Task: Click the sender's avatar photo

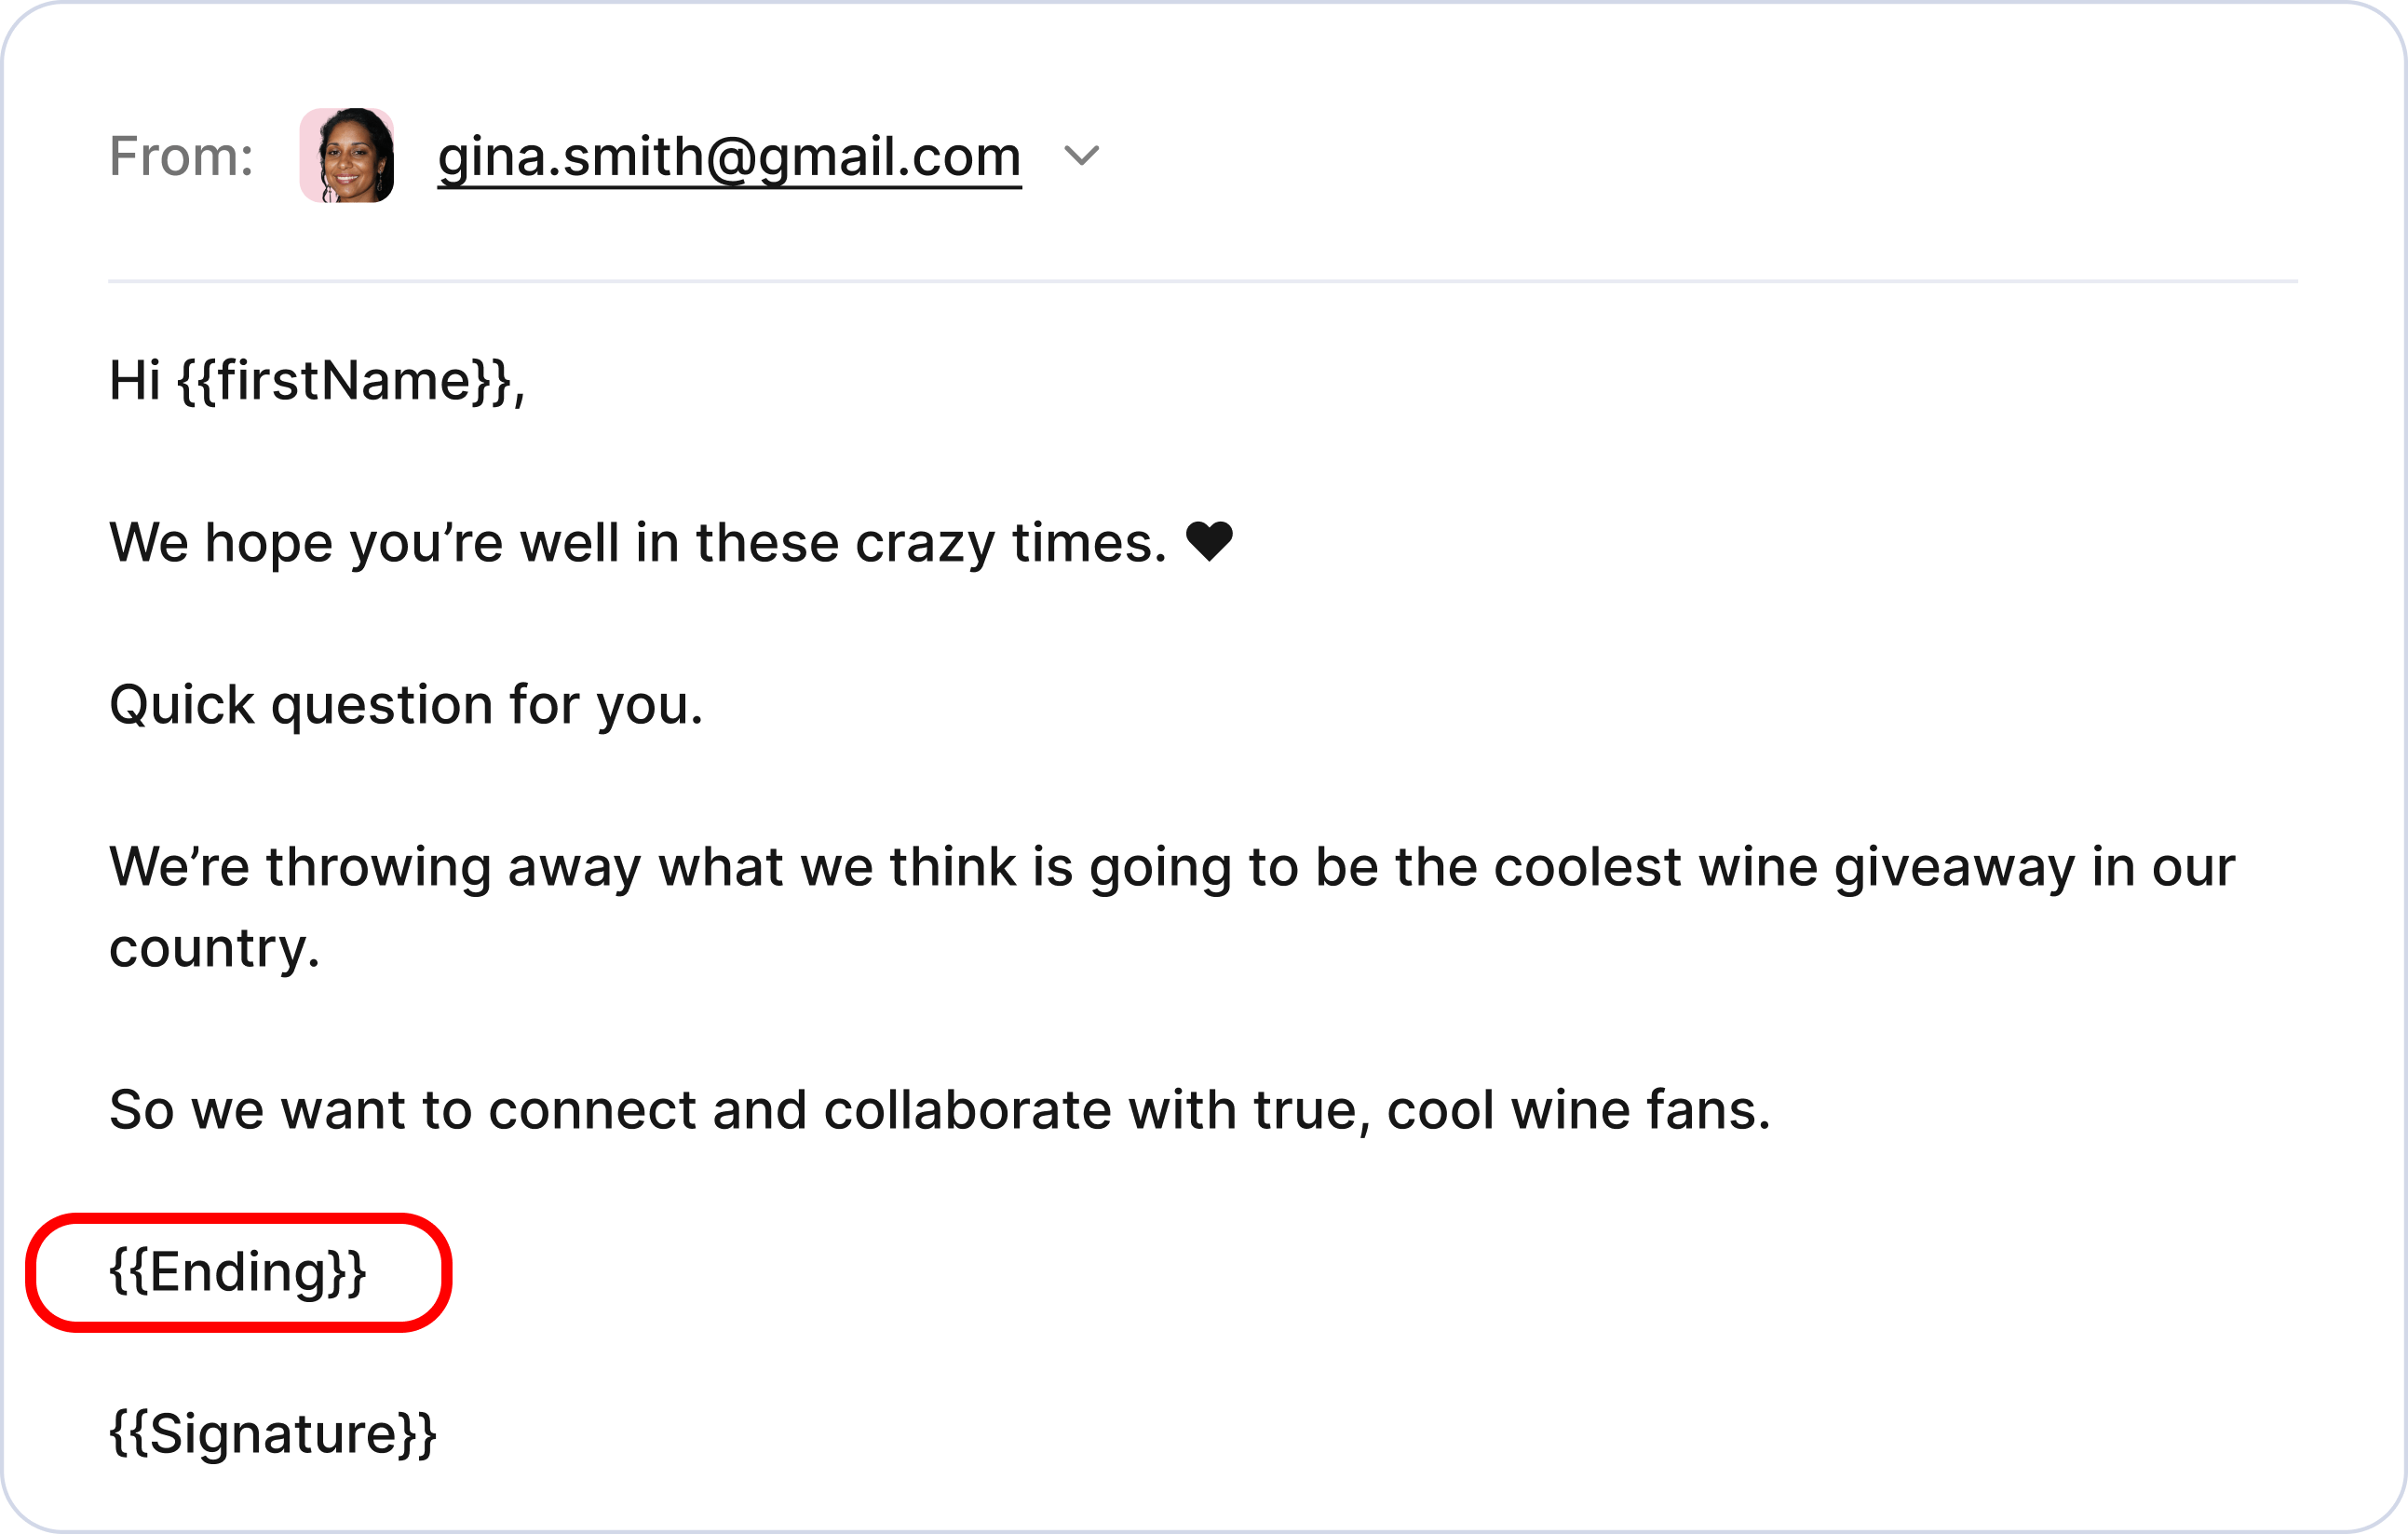Action: pyautogui.click(x=346, y=155)
